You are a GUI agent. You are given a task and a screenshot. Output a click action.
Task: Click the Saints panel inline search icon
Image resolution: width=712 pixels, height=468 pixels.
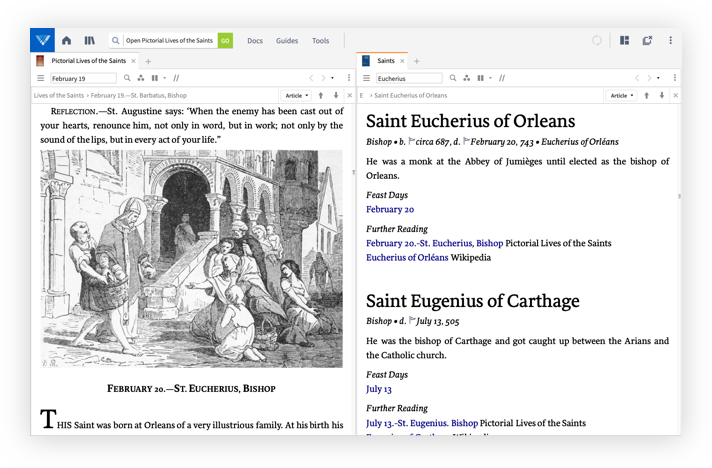pos(453,78)
